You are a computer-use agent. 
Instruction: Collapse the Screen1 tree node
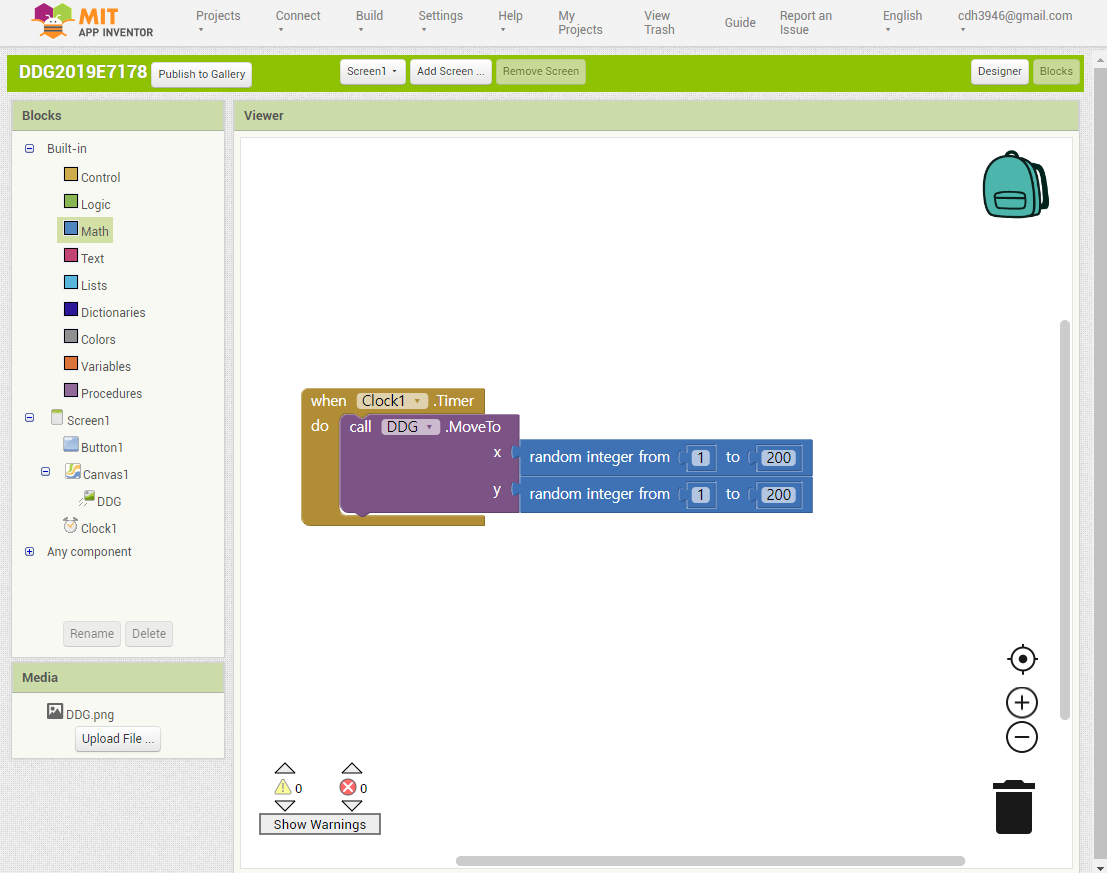[30, 417]
